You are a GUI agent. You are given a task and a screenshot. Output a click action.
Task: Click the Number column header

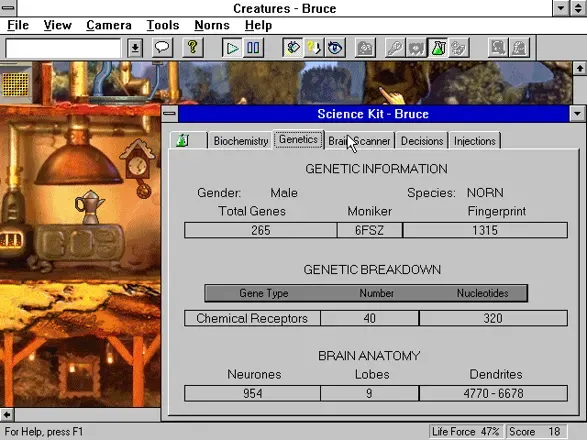pyautogui.click(x=376, y=293)
